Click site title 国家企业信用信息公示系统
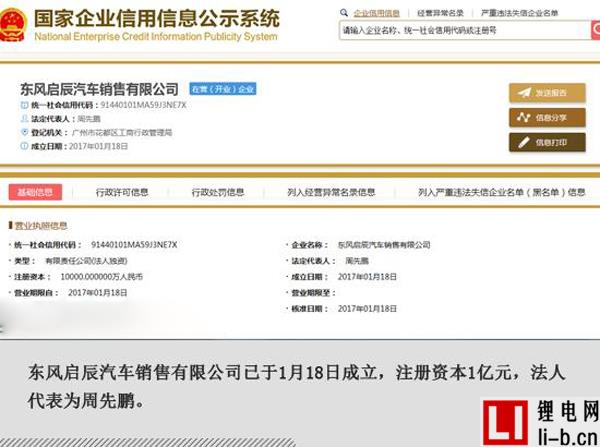The width and height of the screenshot is (600, 447). pos(157,19)
